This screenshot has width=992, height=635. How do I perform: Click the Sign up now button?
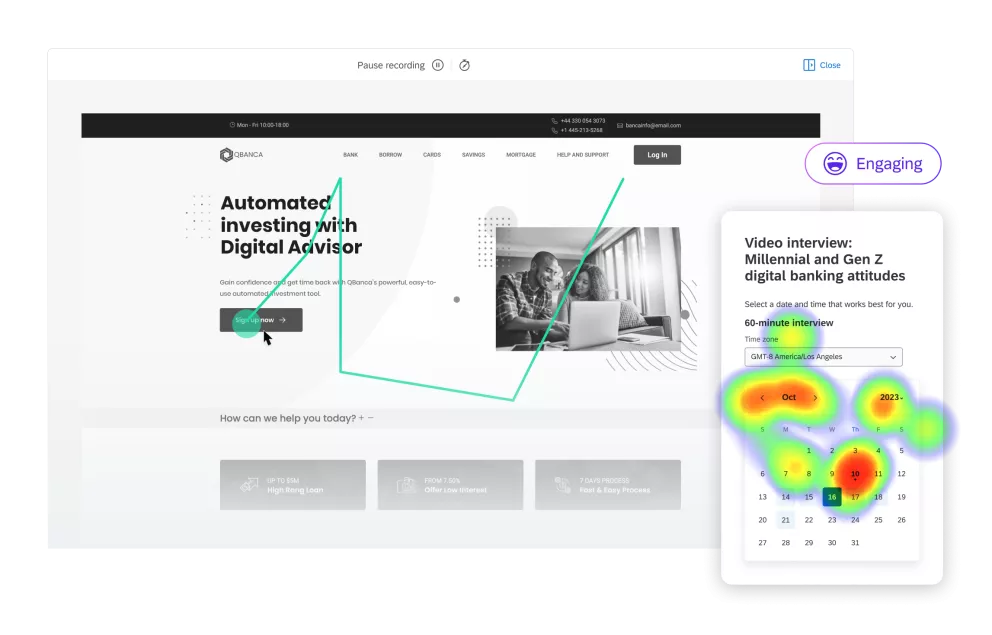pos(261,320)
